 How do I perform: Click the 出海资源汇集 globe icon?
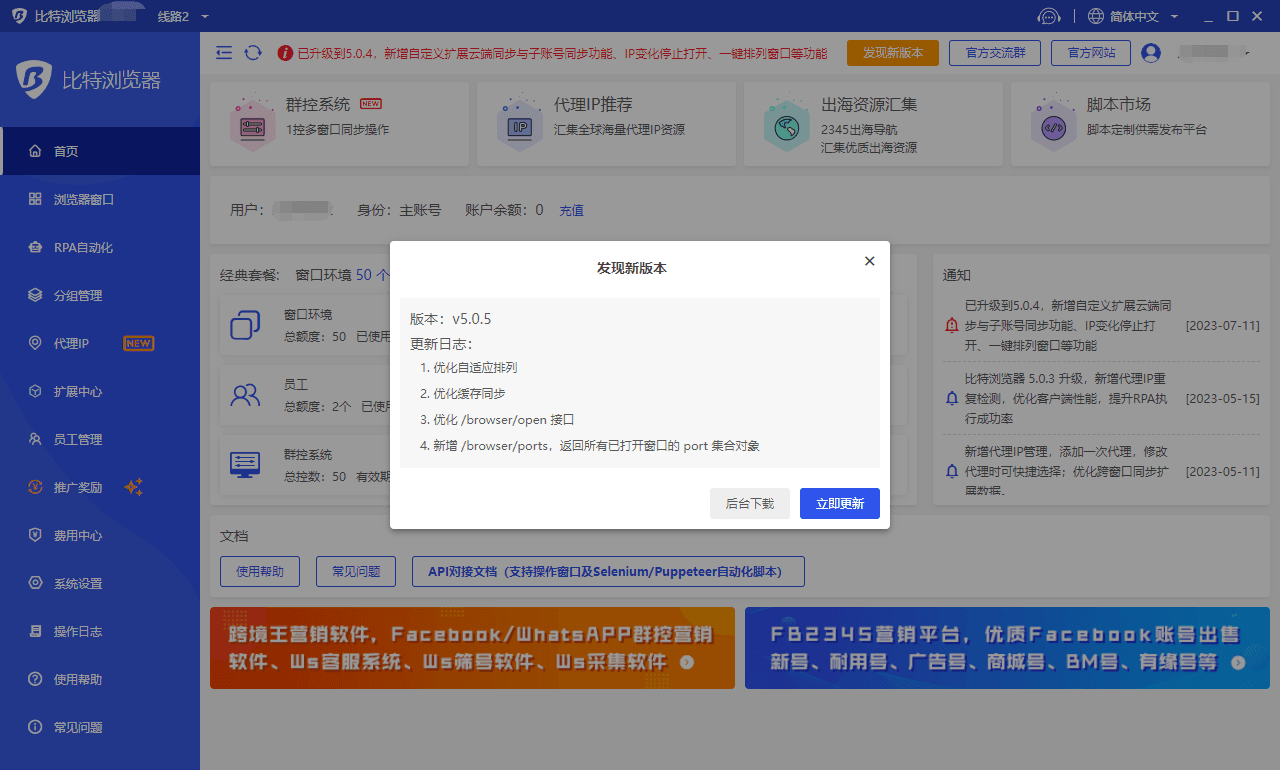point(786,125)
